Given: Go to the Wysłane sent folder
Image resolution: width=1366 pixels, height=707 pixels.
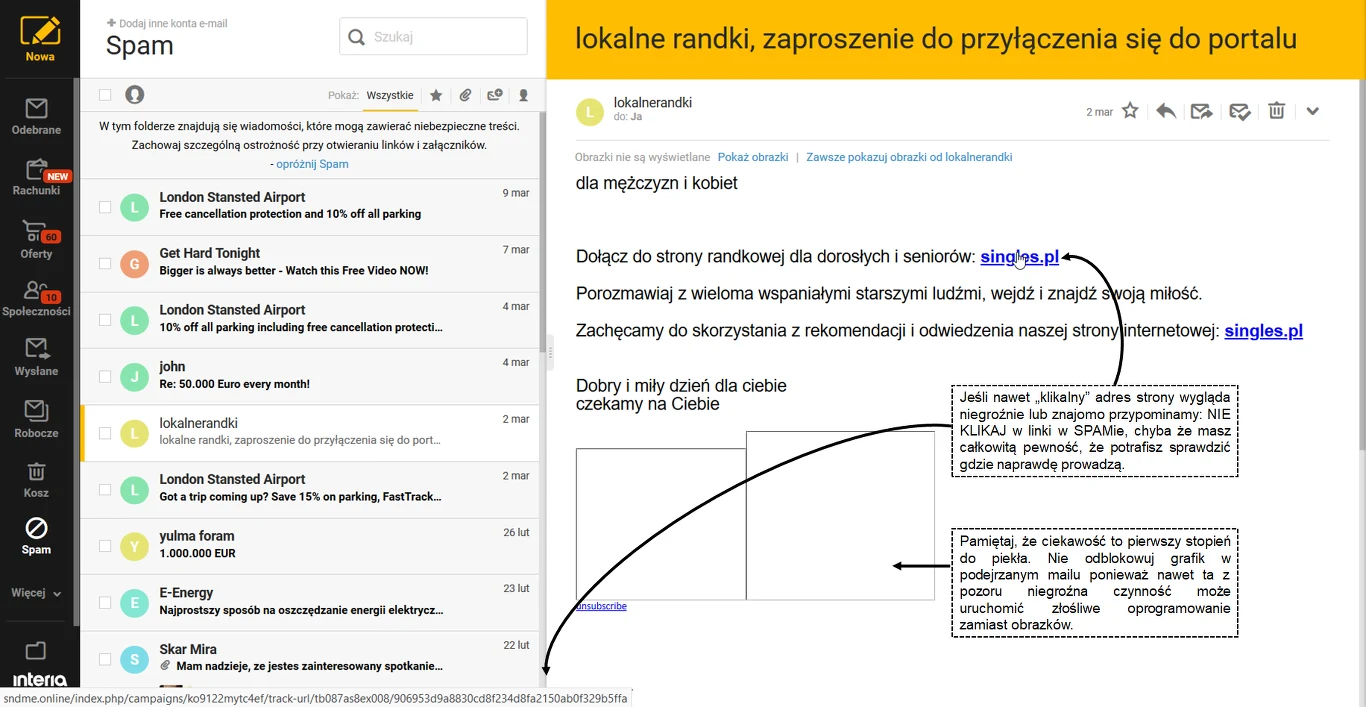Looking at the screenshot, I should 36,357.
